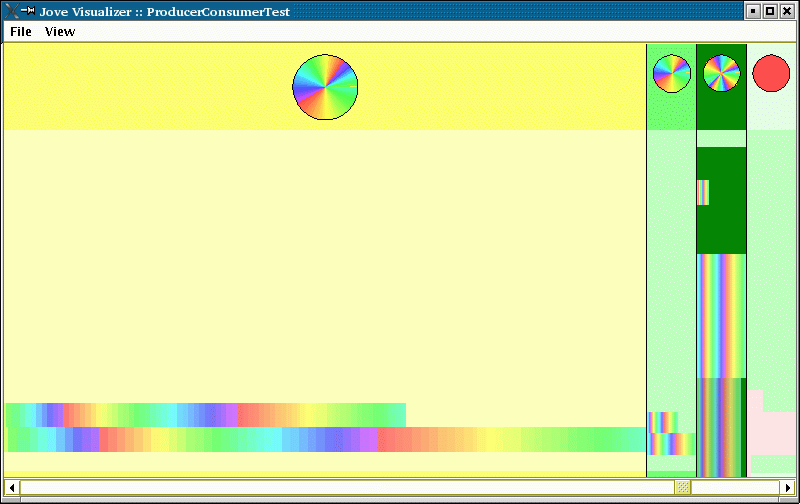Click the shorter rainbow stripe bar in the yellow column

pos(206,415)
